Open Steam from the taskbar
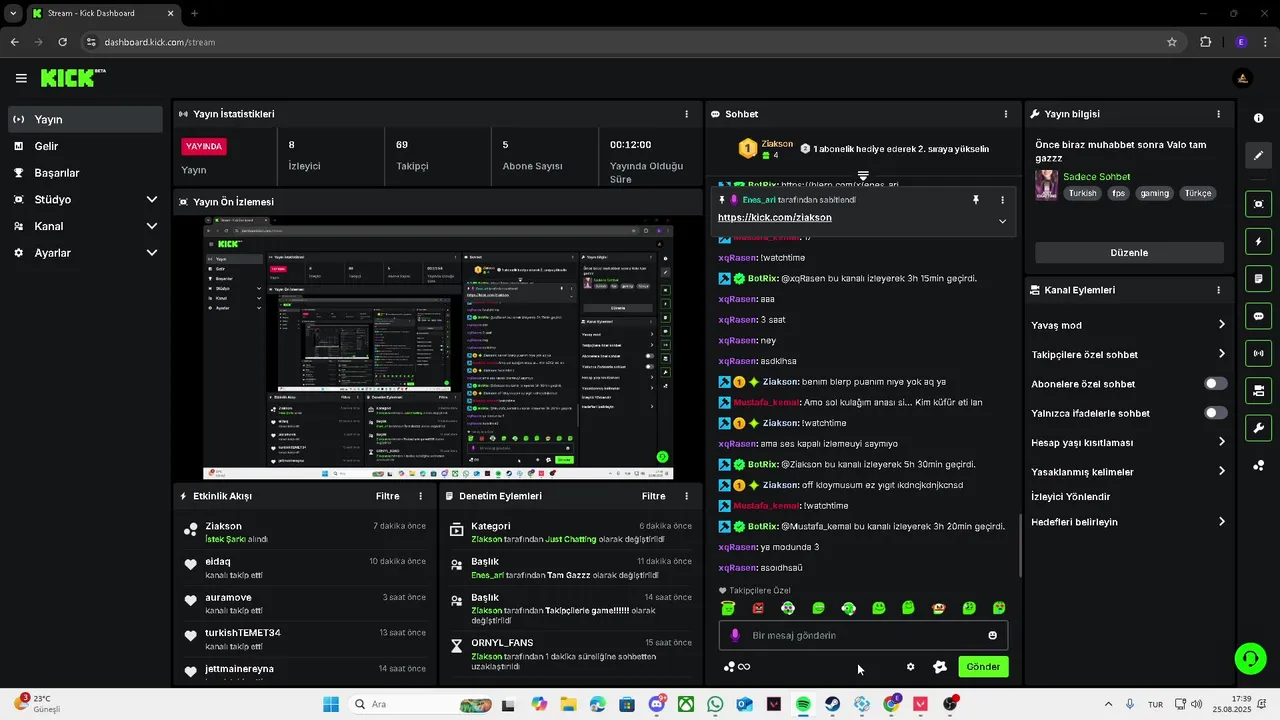This screenshot has height=720, width=1280. click(x=832, y=704)
